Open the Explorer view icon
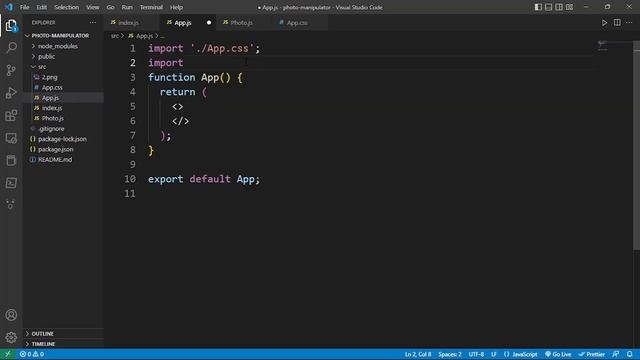The height and width of the screenshot is (360, 640). (x=11, y=26)
